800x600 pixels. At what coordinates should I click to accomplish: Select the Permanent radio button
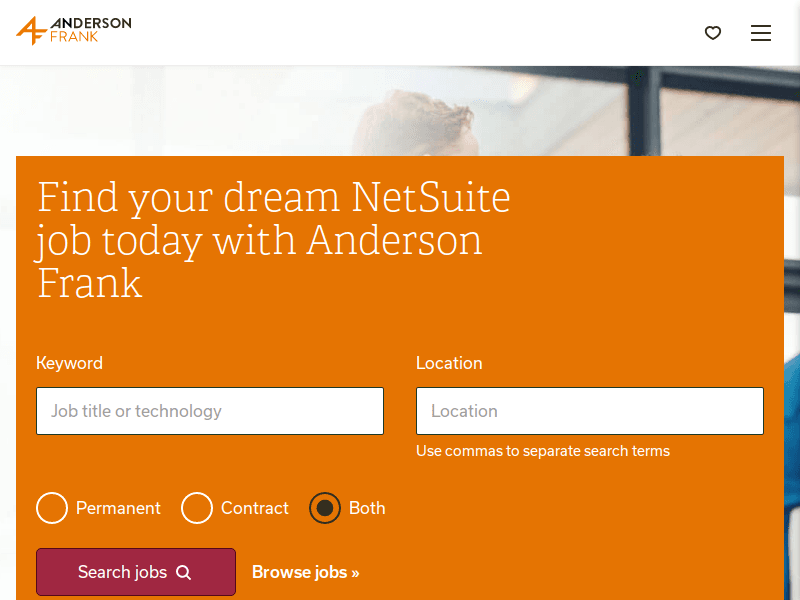point(52,508)
